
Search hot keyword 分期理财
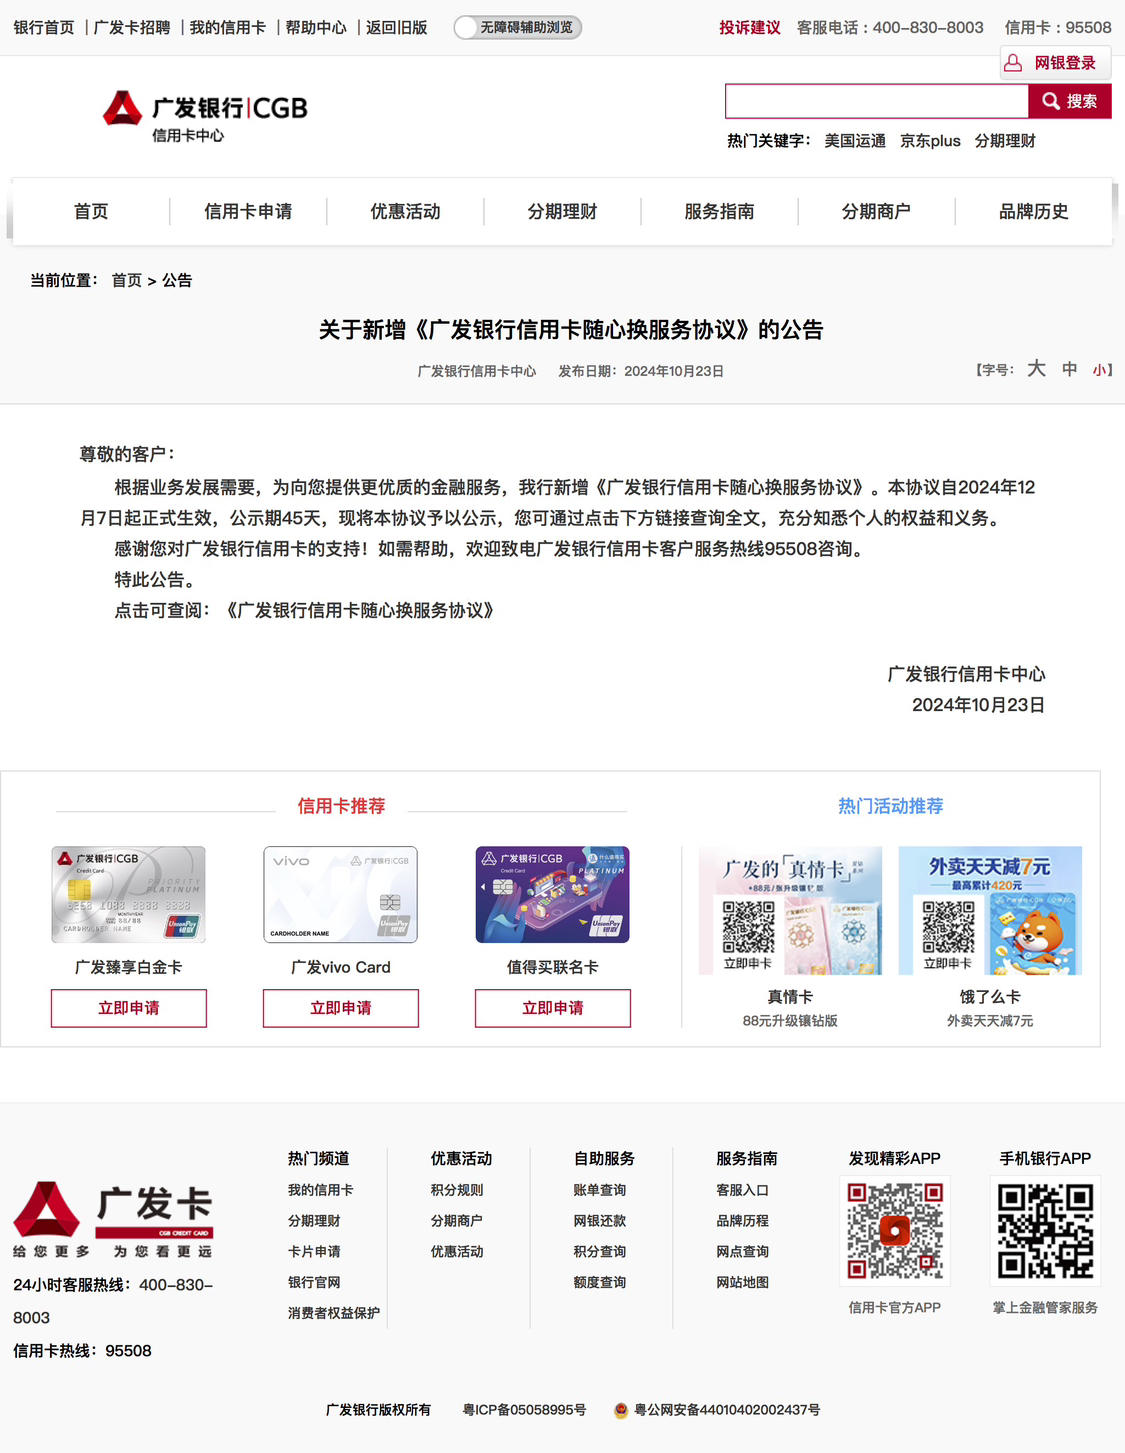click(x=1005, y=141)
